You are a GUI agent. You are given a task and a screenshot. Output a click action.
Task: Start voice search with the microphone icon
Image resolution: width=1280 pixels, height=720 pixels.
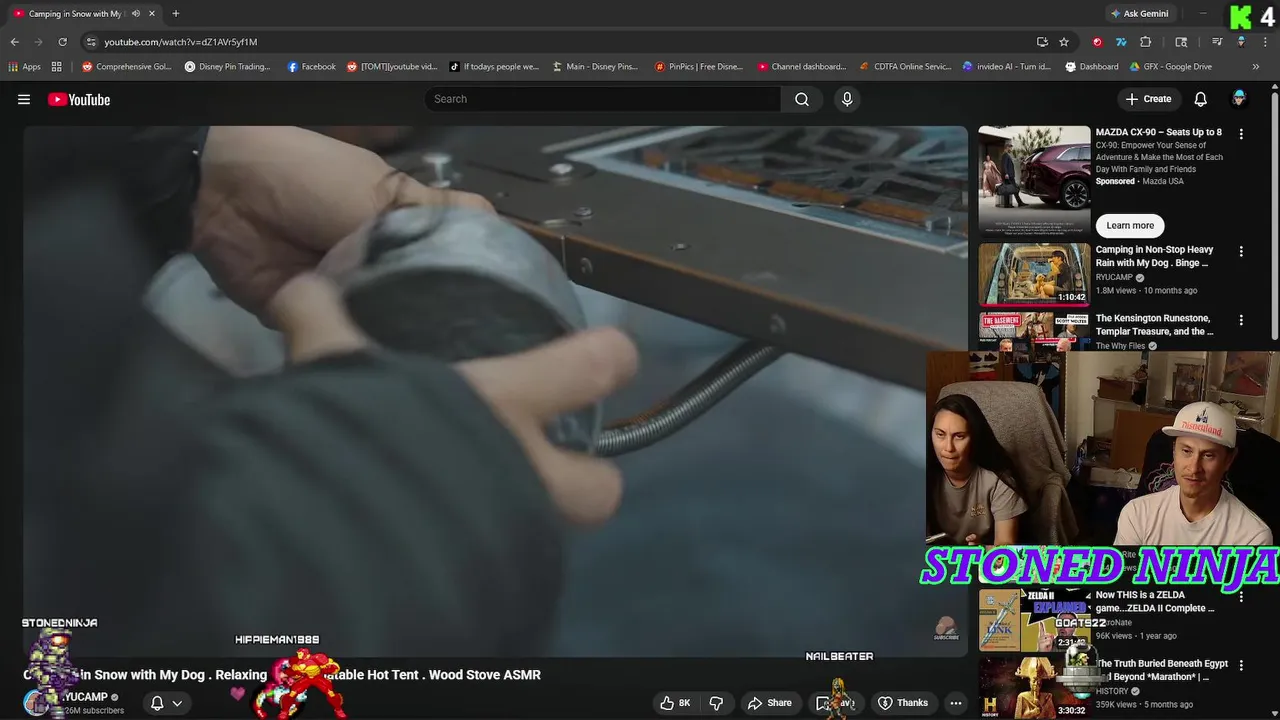coord(847,99)
